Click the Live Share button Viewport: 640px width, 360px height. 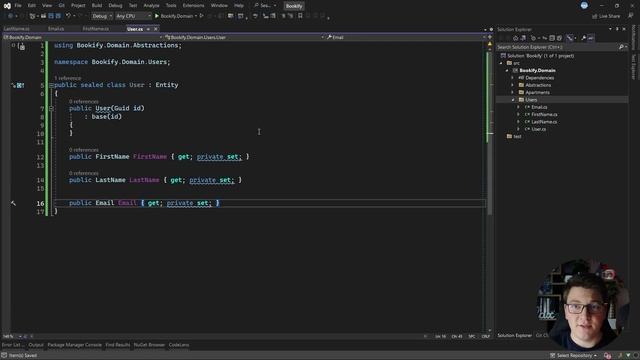(x=607, y=16)
